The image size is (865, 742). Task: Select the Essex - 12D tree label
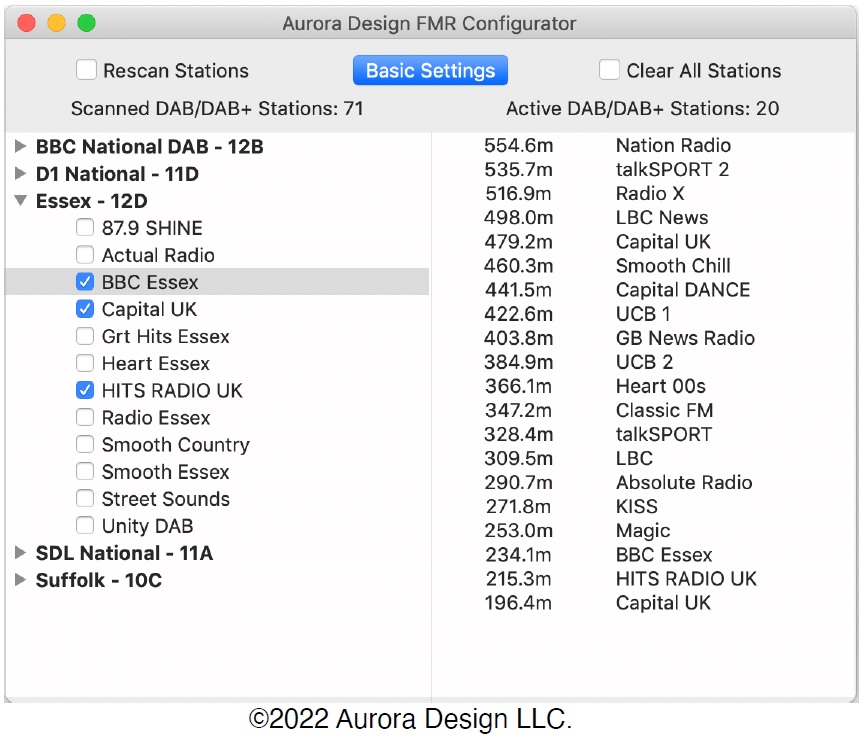tap(92, 201)
